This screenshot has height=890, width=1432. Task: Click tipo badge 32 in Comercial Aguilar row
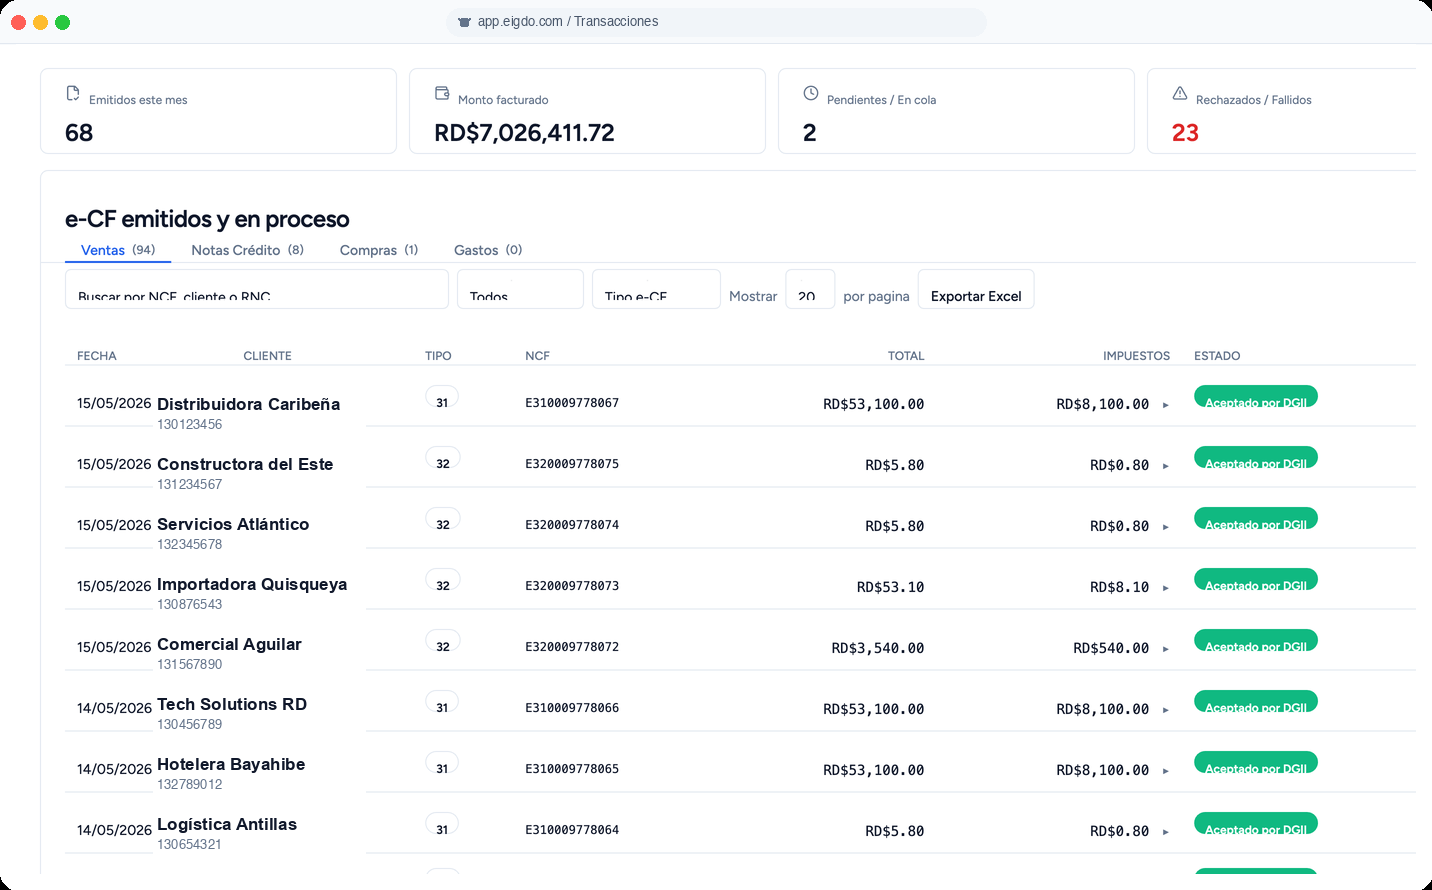point(442,641)
